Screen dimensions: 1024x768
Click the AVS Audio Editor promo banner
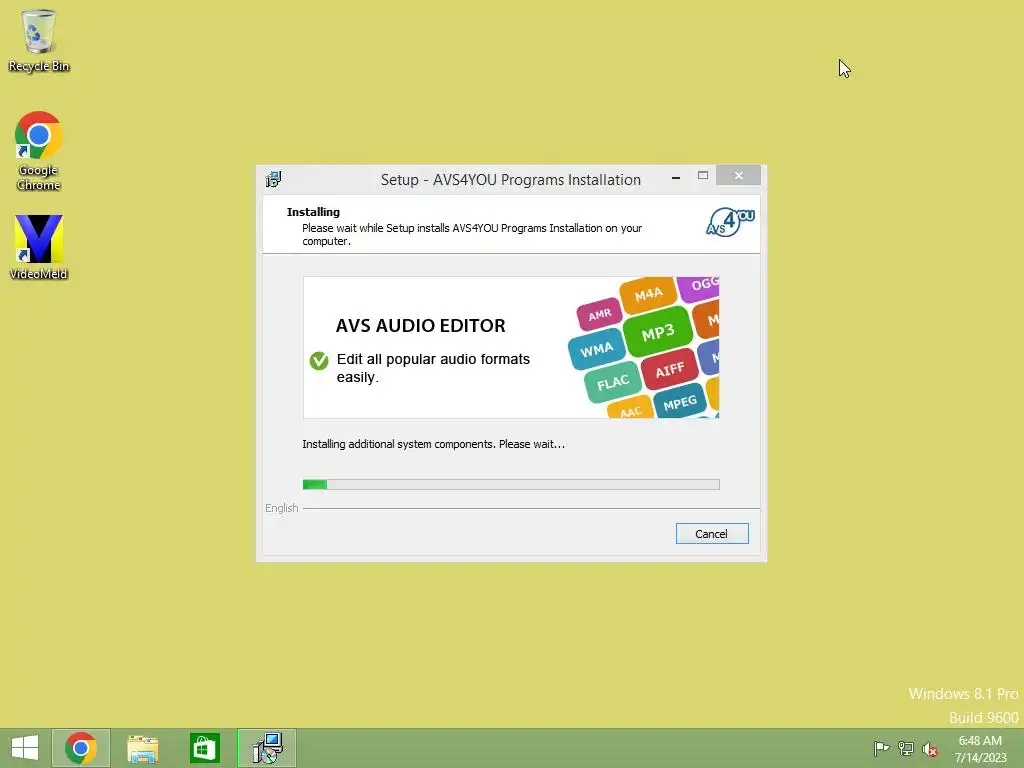[511, 347]
